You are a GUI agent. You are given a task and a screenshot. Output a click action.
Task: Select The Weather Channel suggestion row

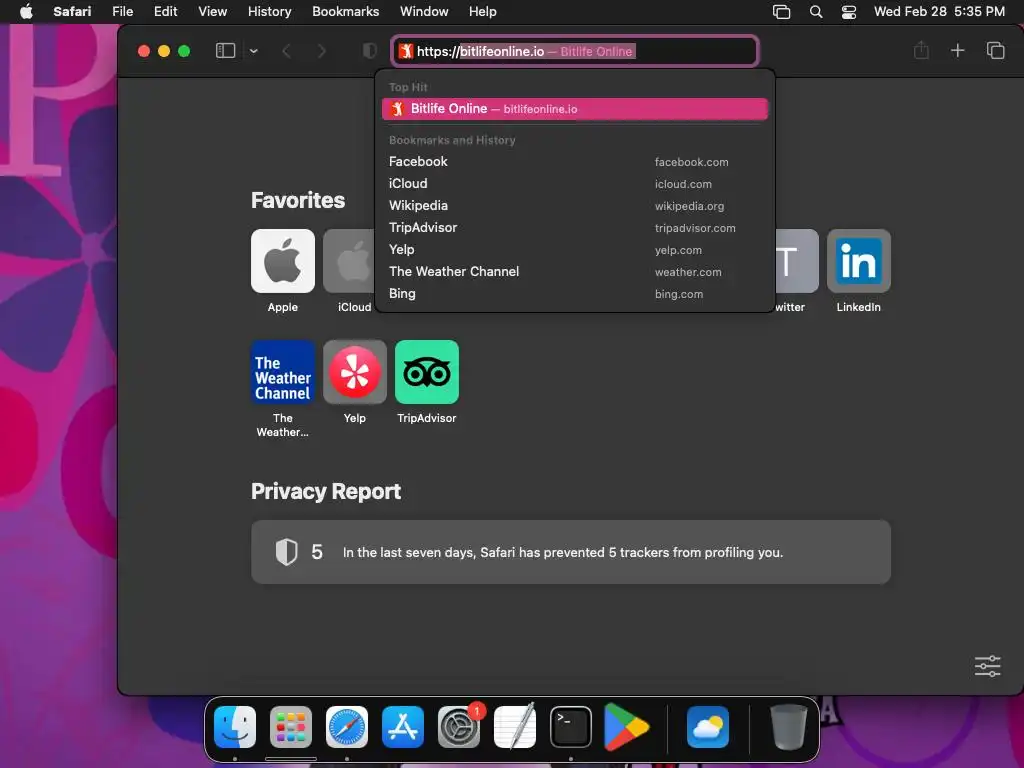pos(575,272)
